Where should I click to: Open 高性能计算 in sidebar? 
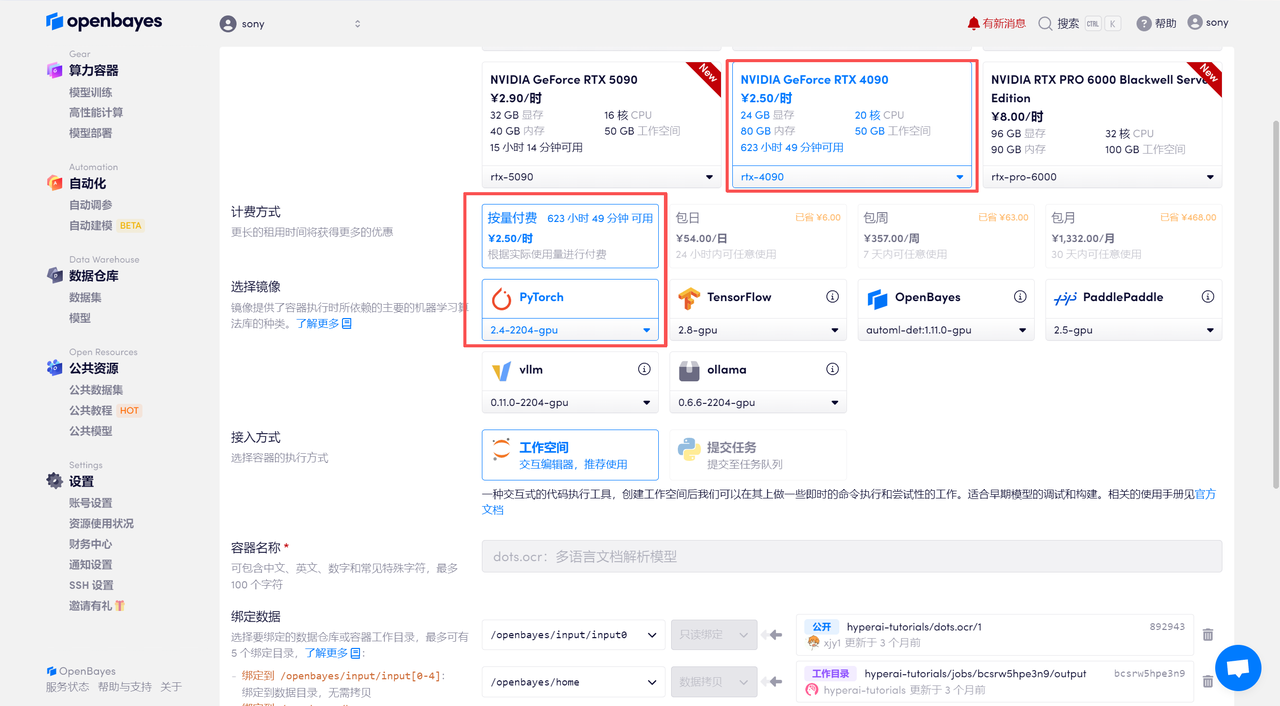click(x=96, y=112)
